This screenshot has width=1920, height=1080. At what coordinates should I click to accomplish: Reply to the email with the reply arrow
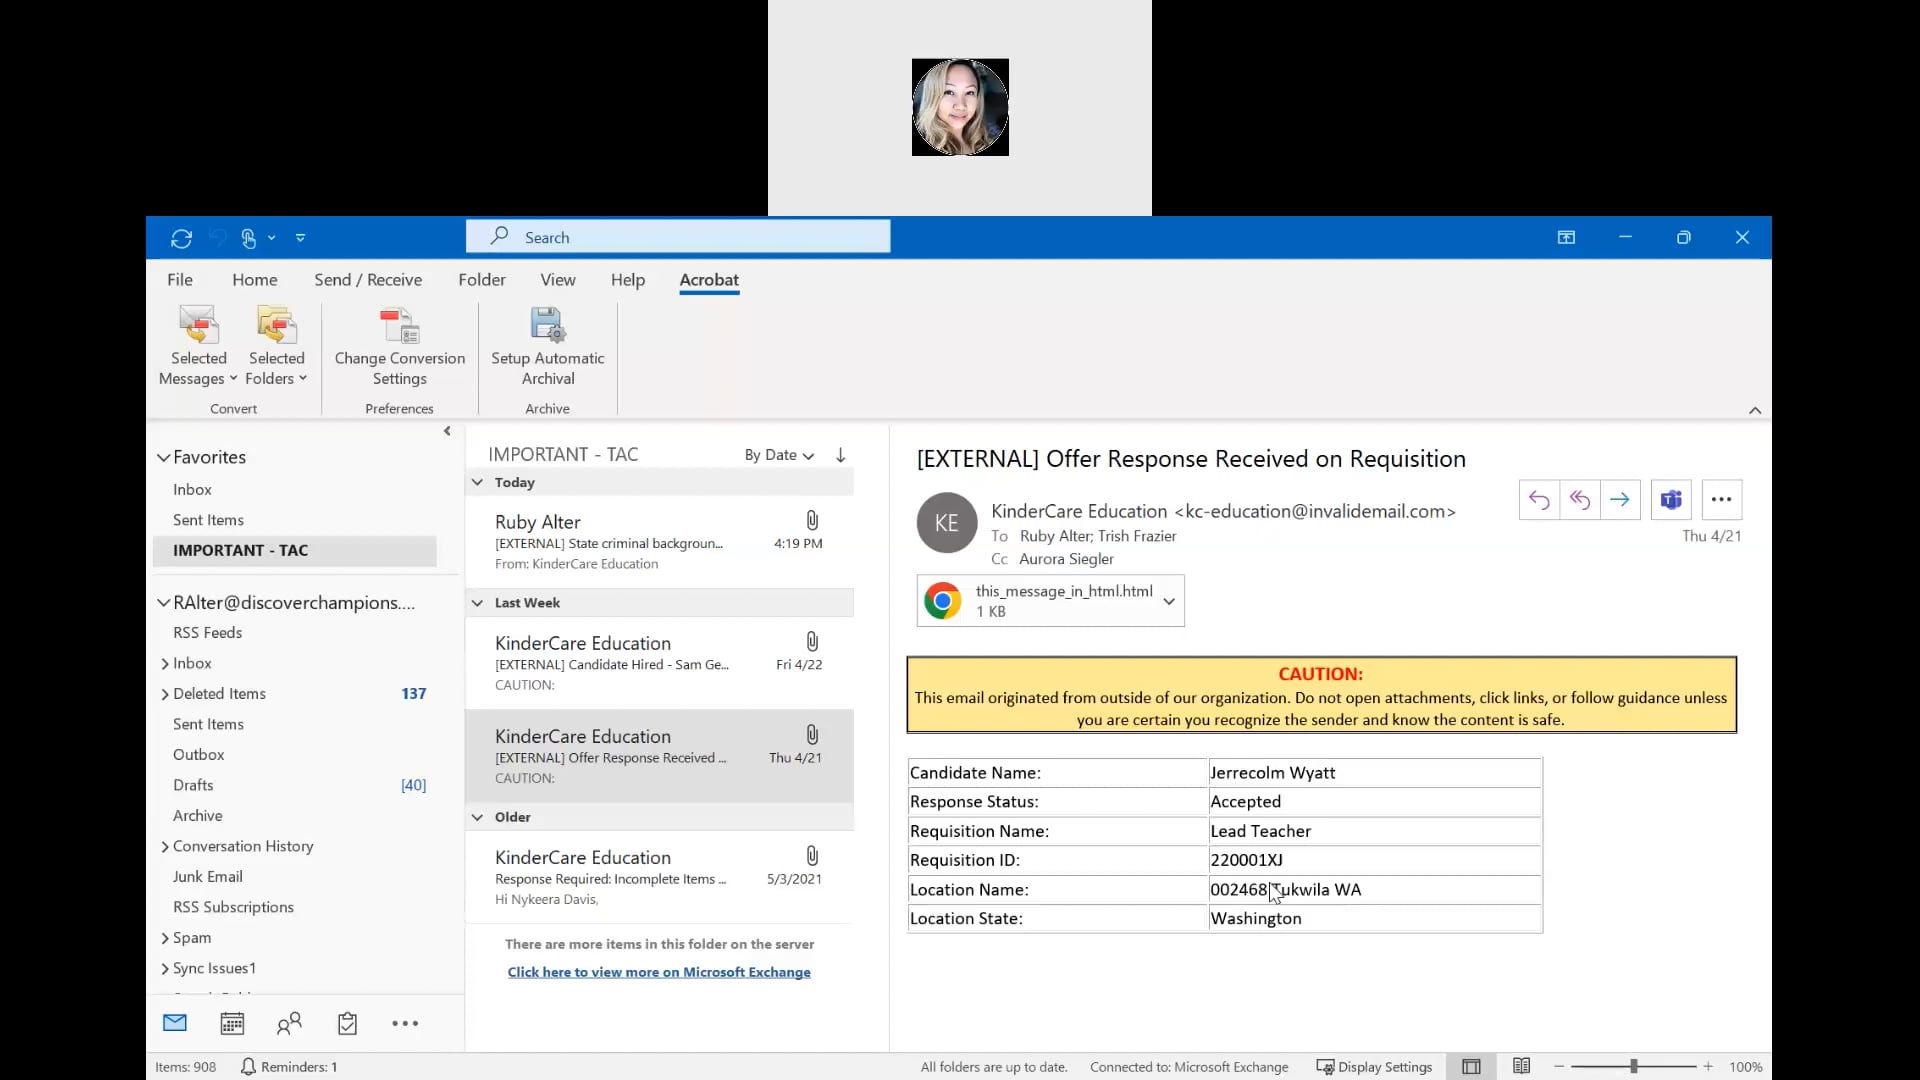click(x=1539, y=499)
